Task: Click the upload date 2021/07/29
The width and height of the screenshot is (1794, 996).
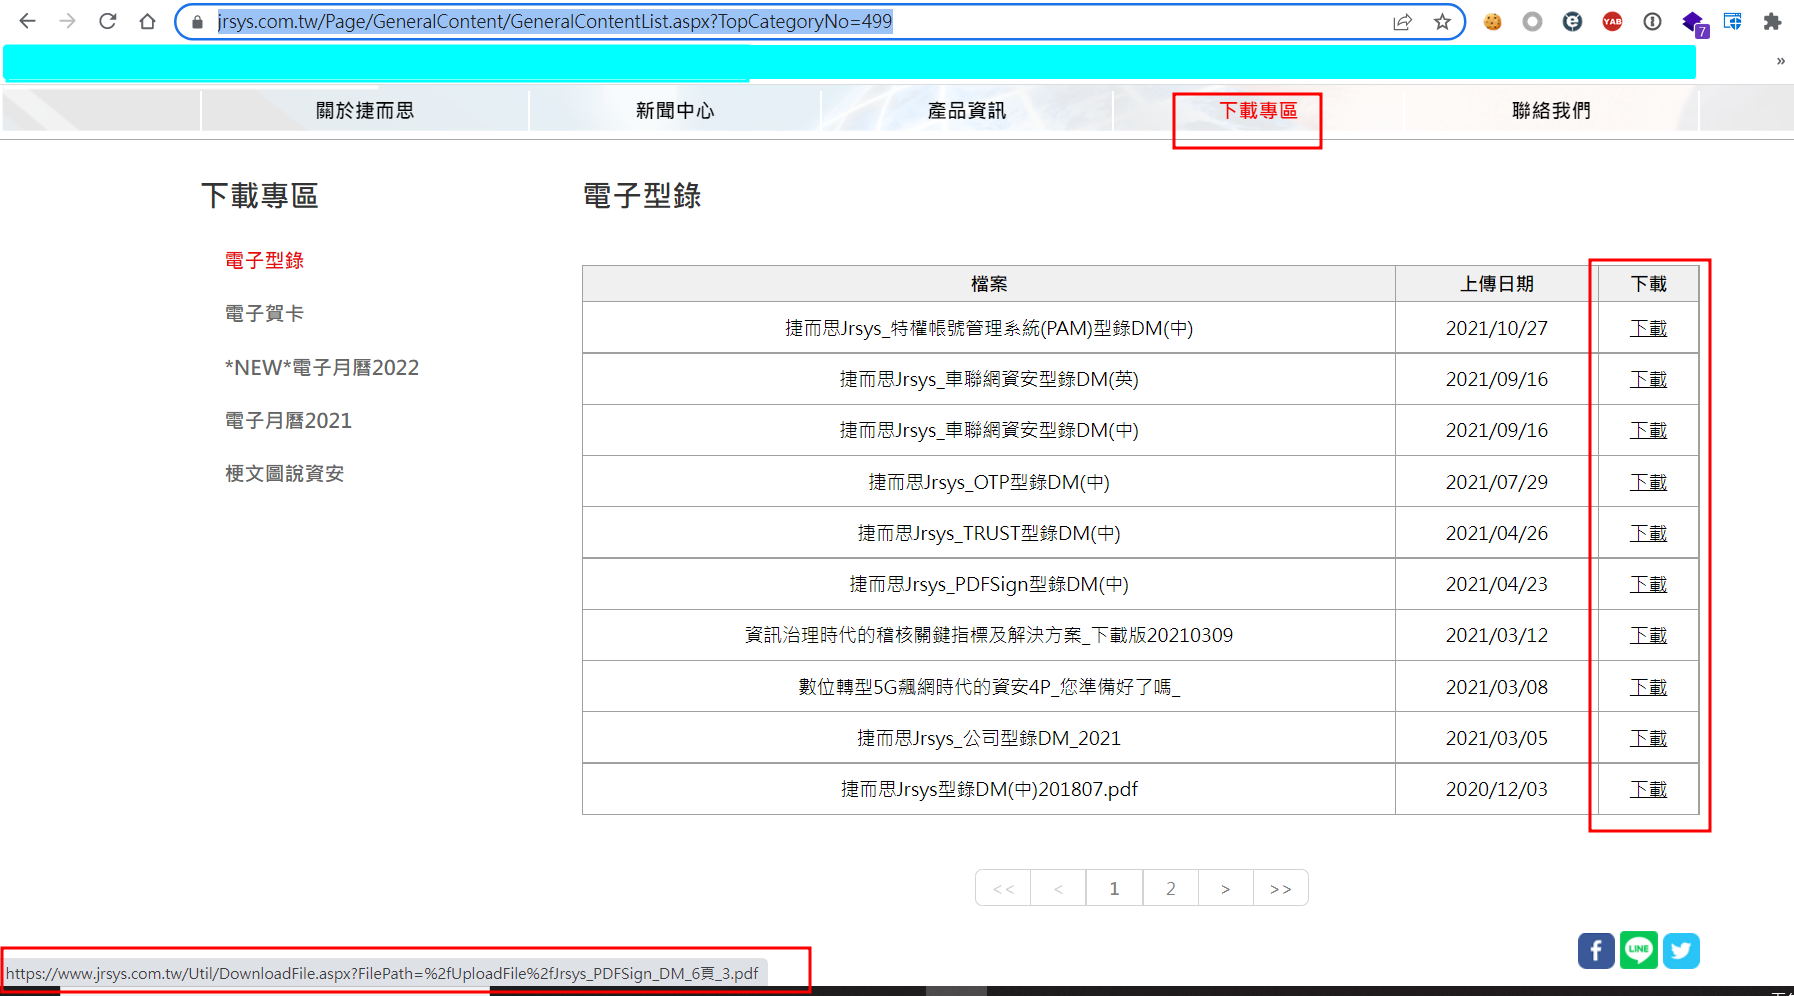Action: [x=1496, y=482]
